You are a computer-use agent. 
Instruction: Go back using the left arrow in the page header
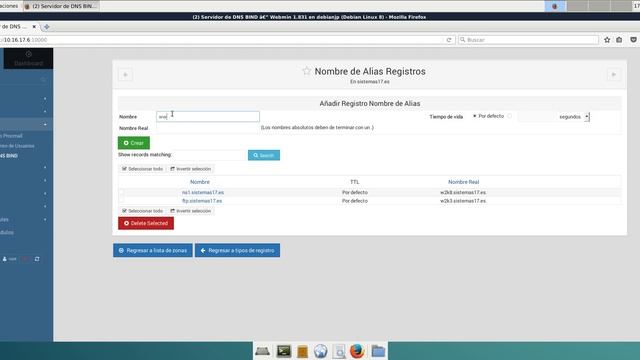(125, 75)
